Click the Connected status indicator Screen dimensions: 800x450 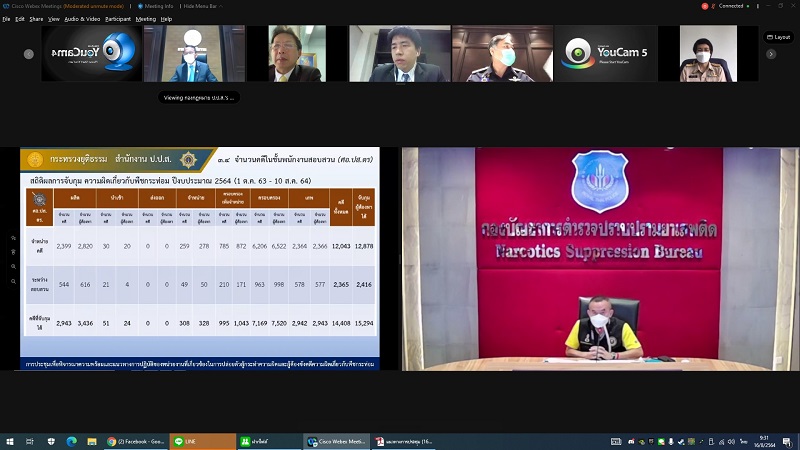pyautogui.click(x=727, y=5)
